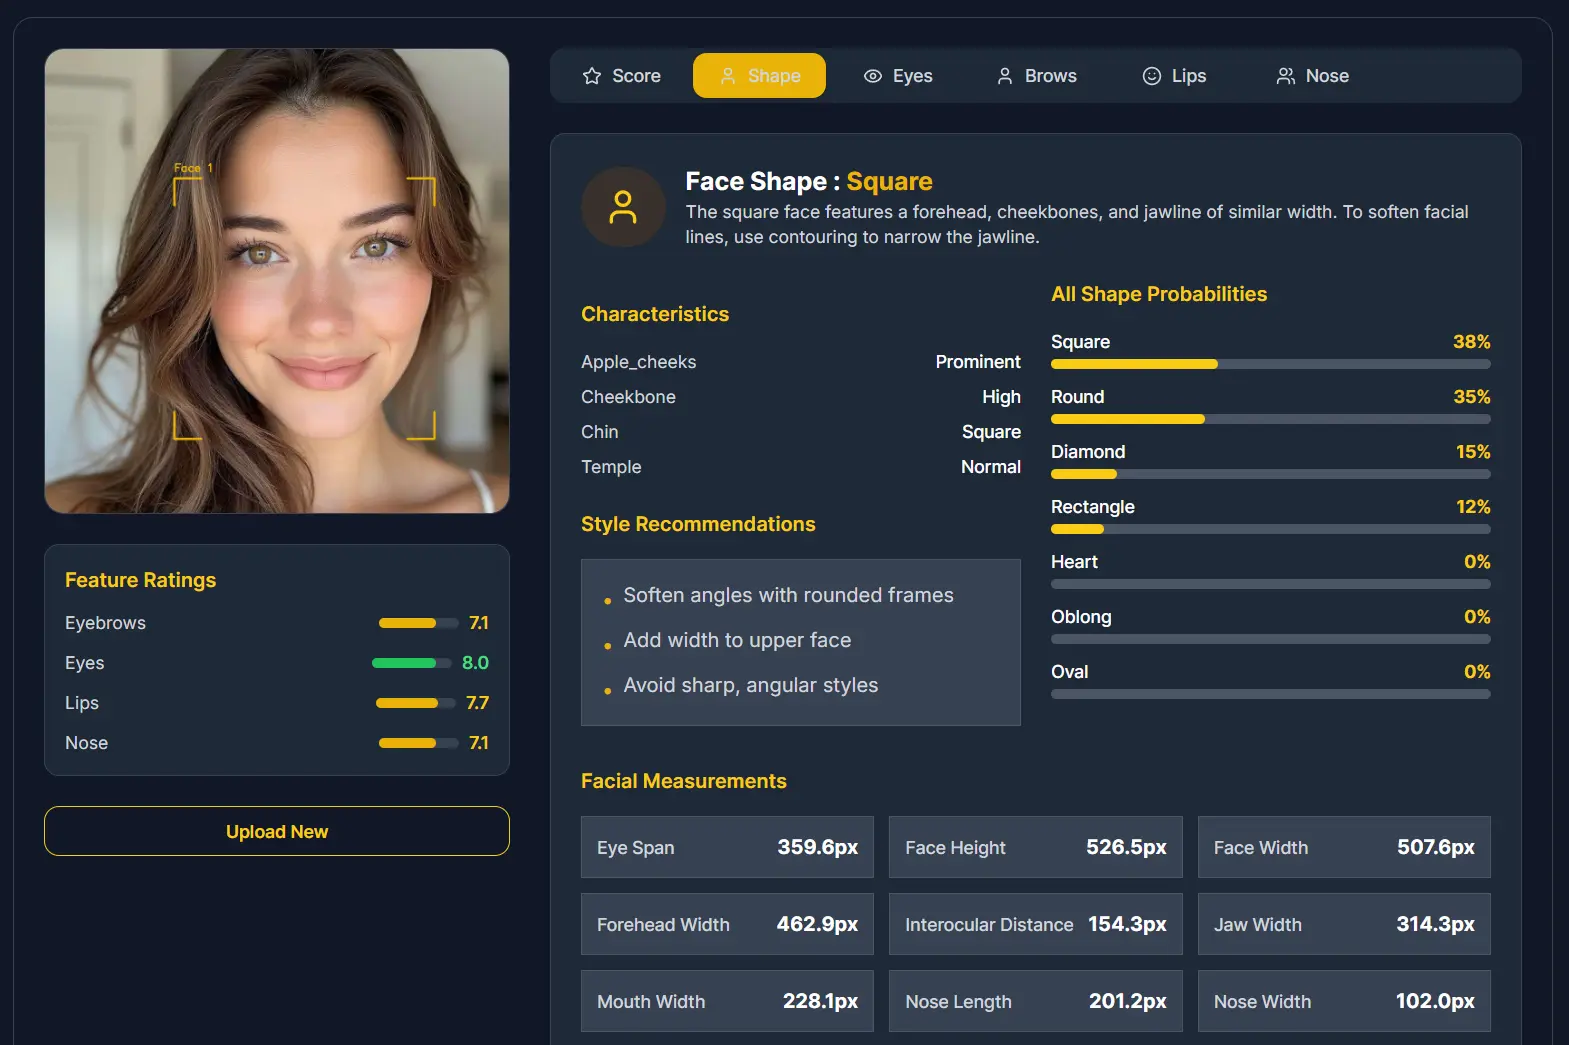Viewport: 1569px width, 1045px height.
Task: Click the 'Prominent' characteristic value
Action: click(978, 362)
